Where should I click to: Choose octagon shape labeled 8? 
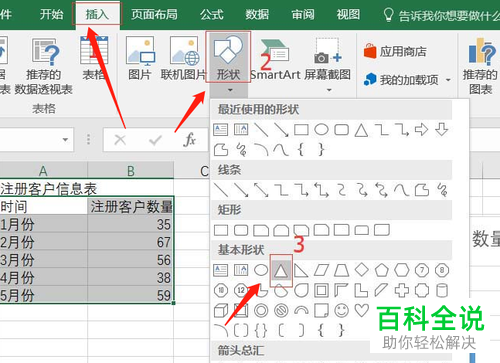click(442, 270)
